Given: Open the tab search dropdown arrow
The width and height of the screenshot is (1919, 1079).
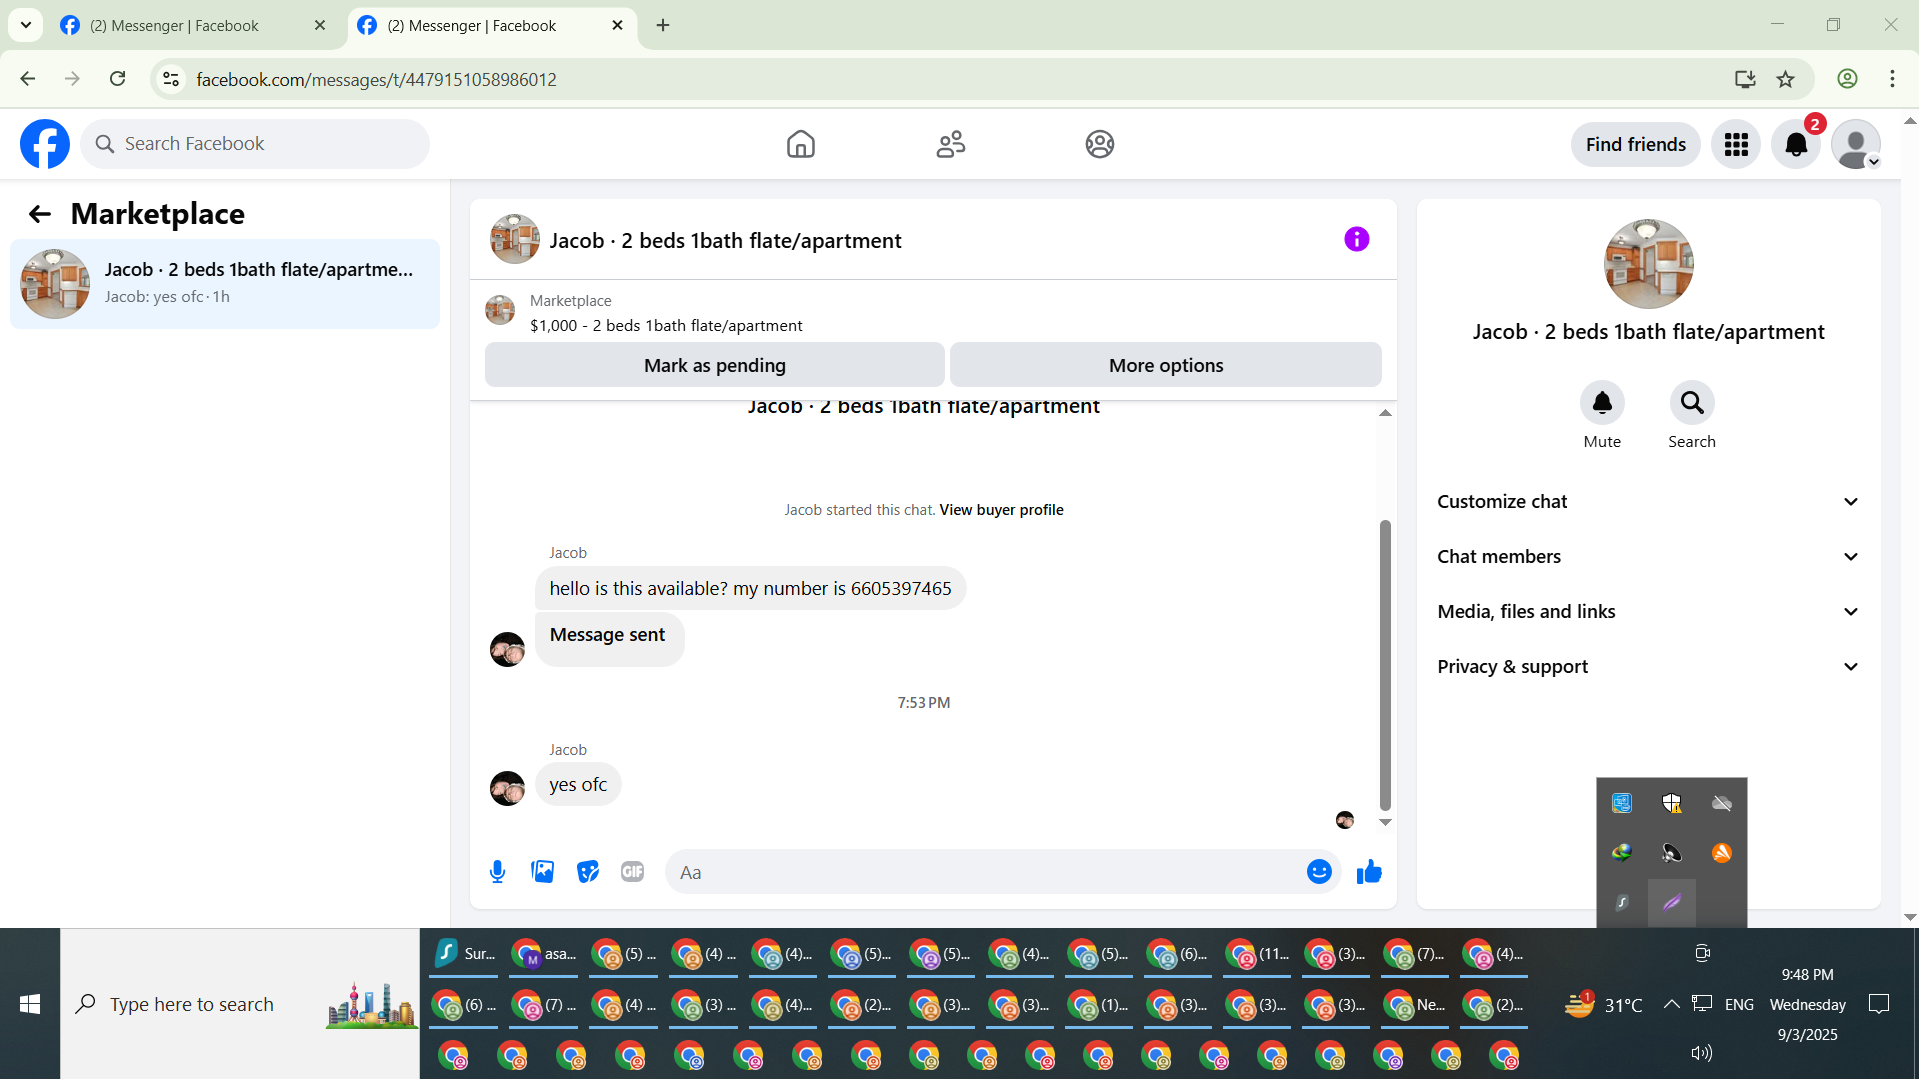Looking at the screenshot, I should point(26,26).
